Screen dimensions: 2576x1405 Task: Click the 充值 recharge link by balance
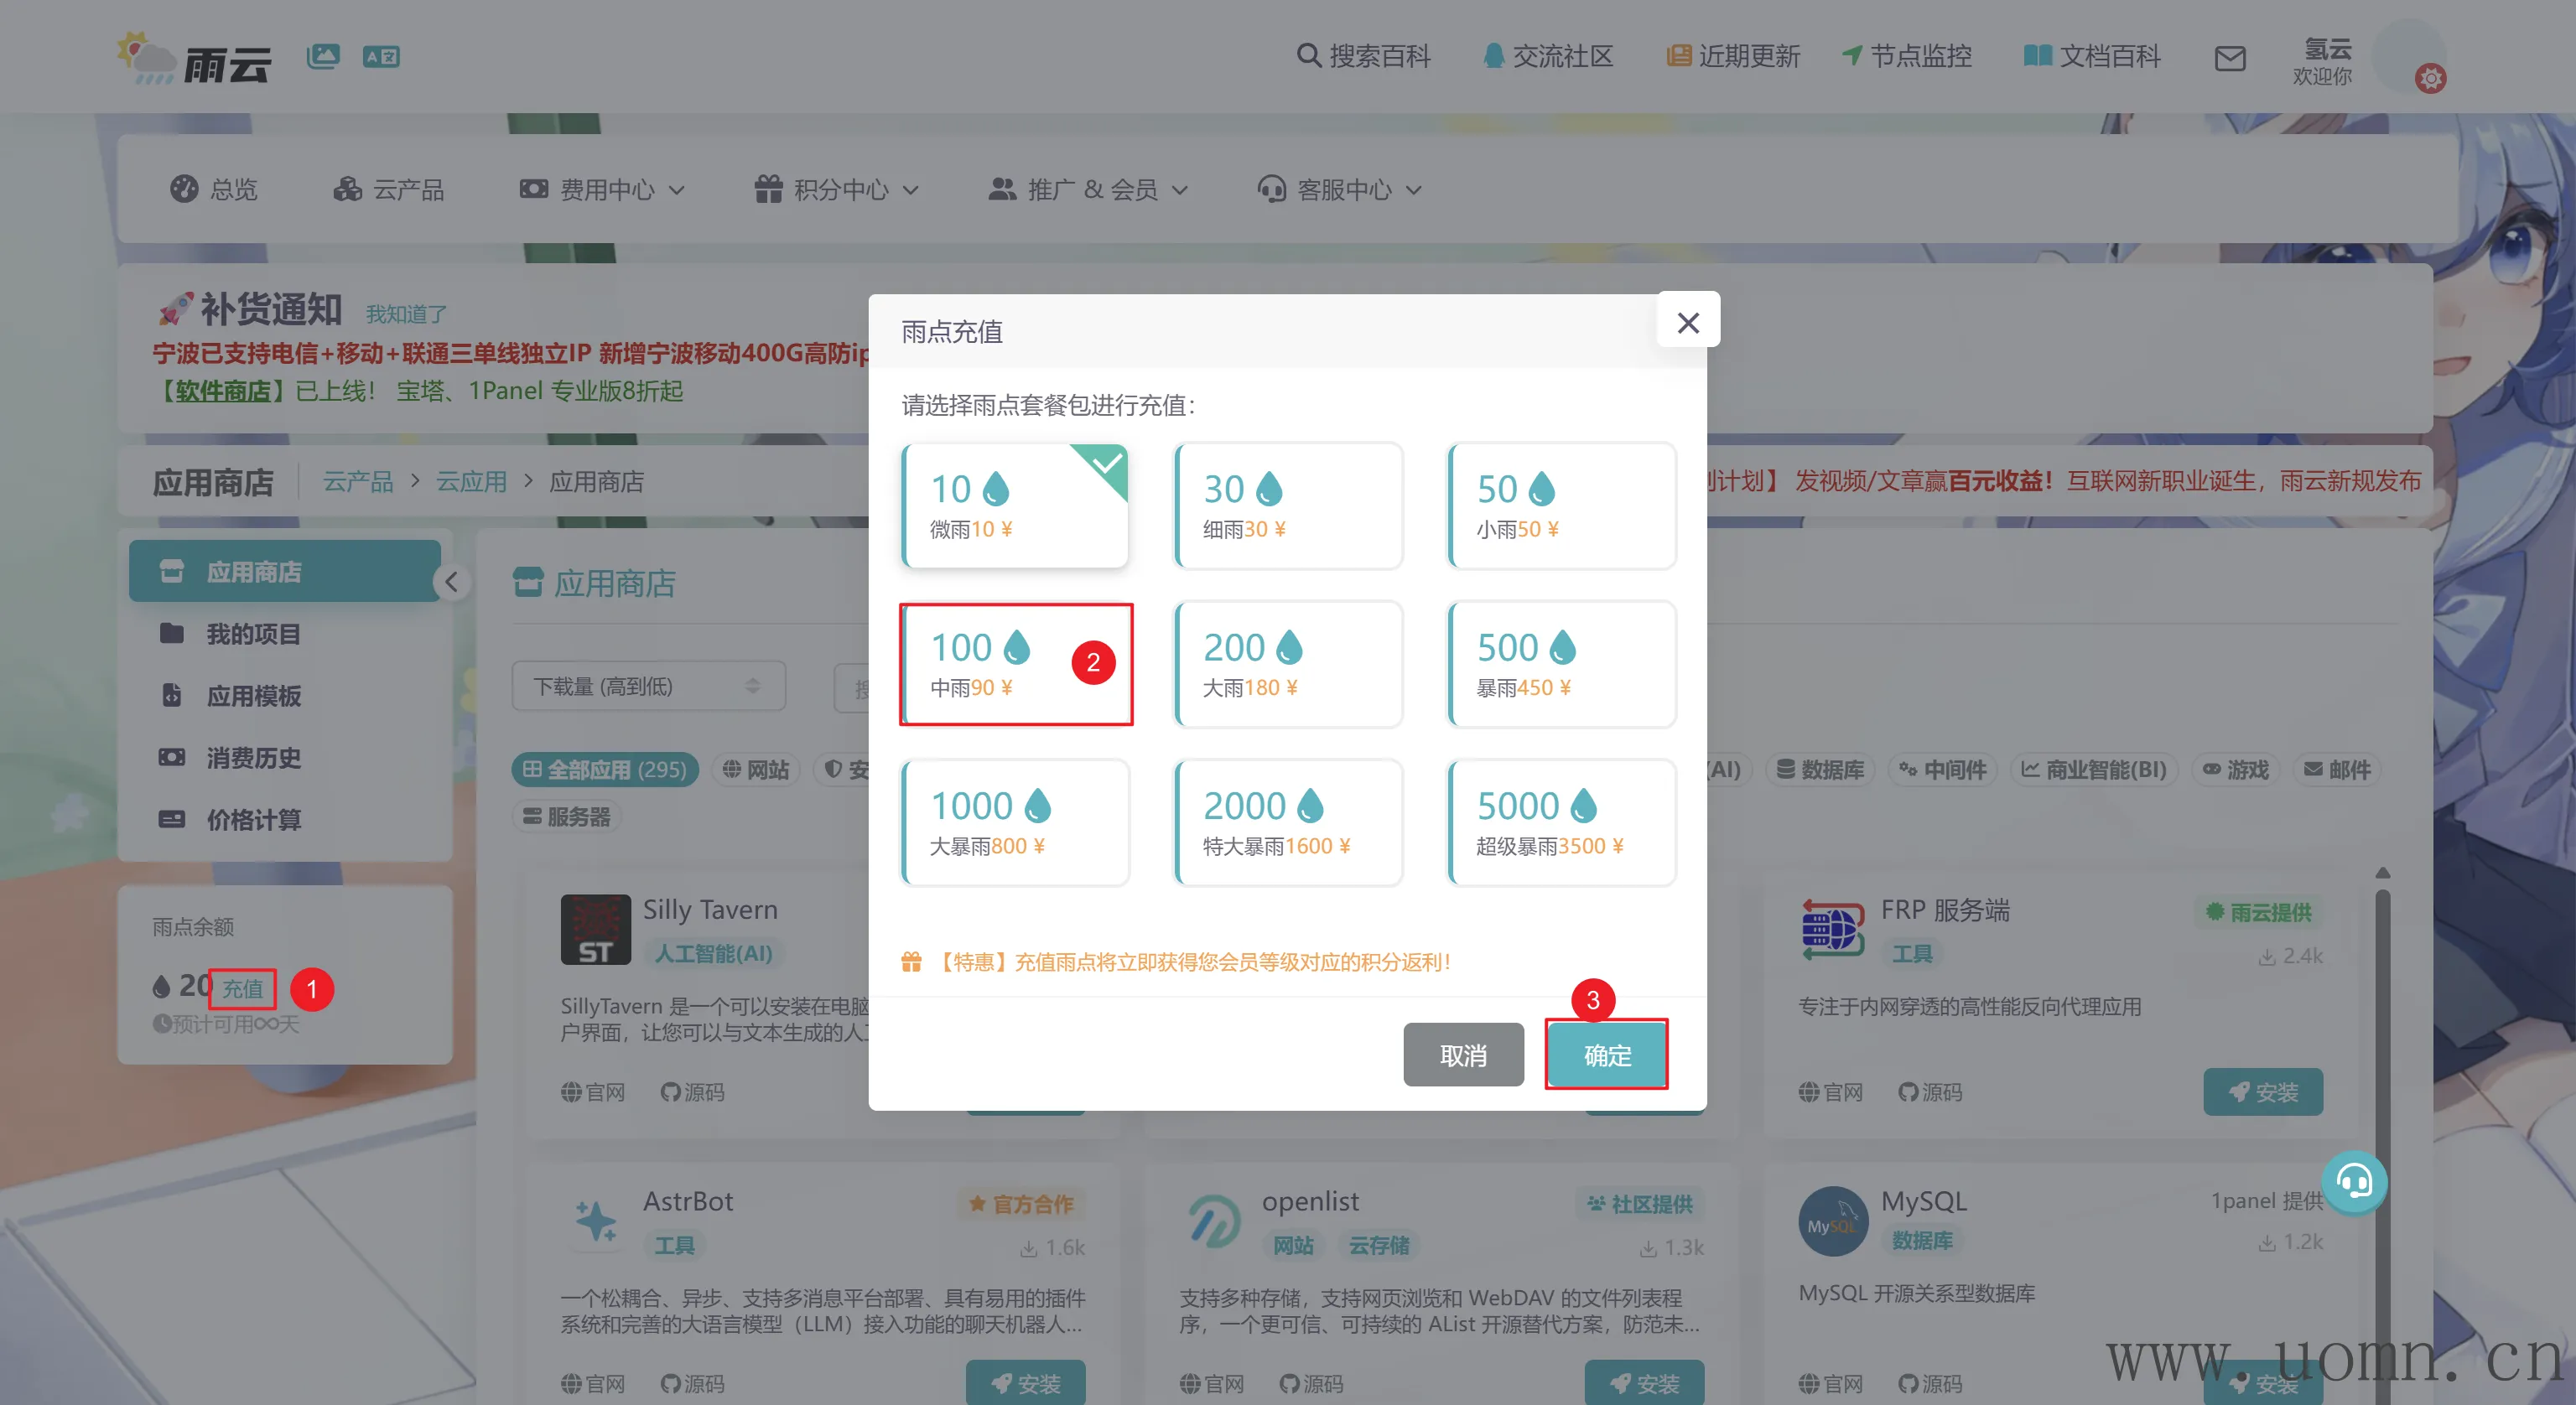[242, 988]
